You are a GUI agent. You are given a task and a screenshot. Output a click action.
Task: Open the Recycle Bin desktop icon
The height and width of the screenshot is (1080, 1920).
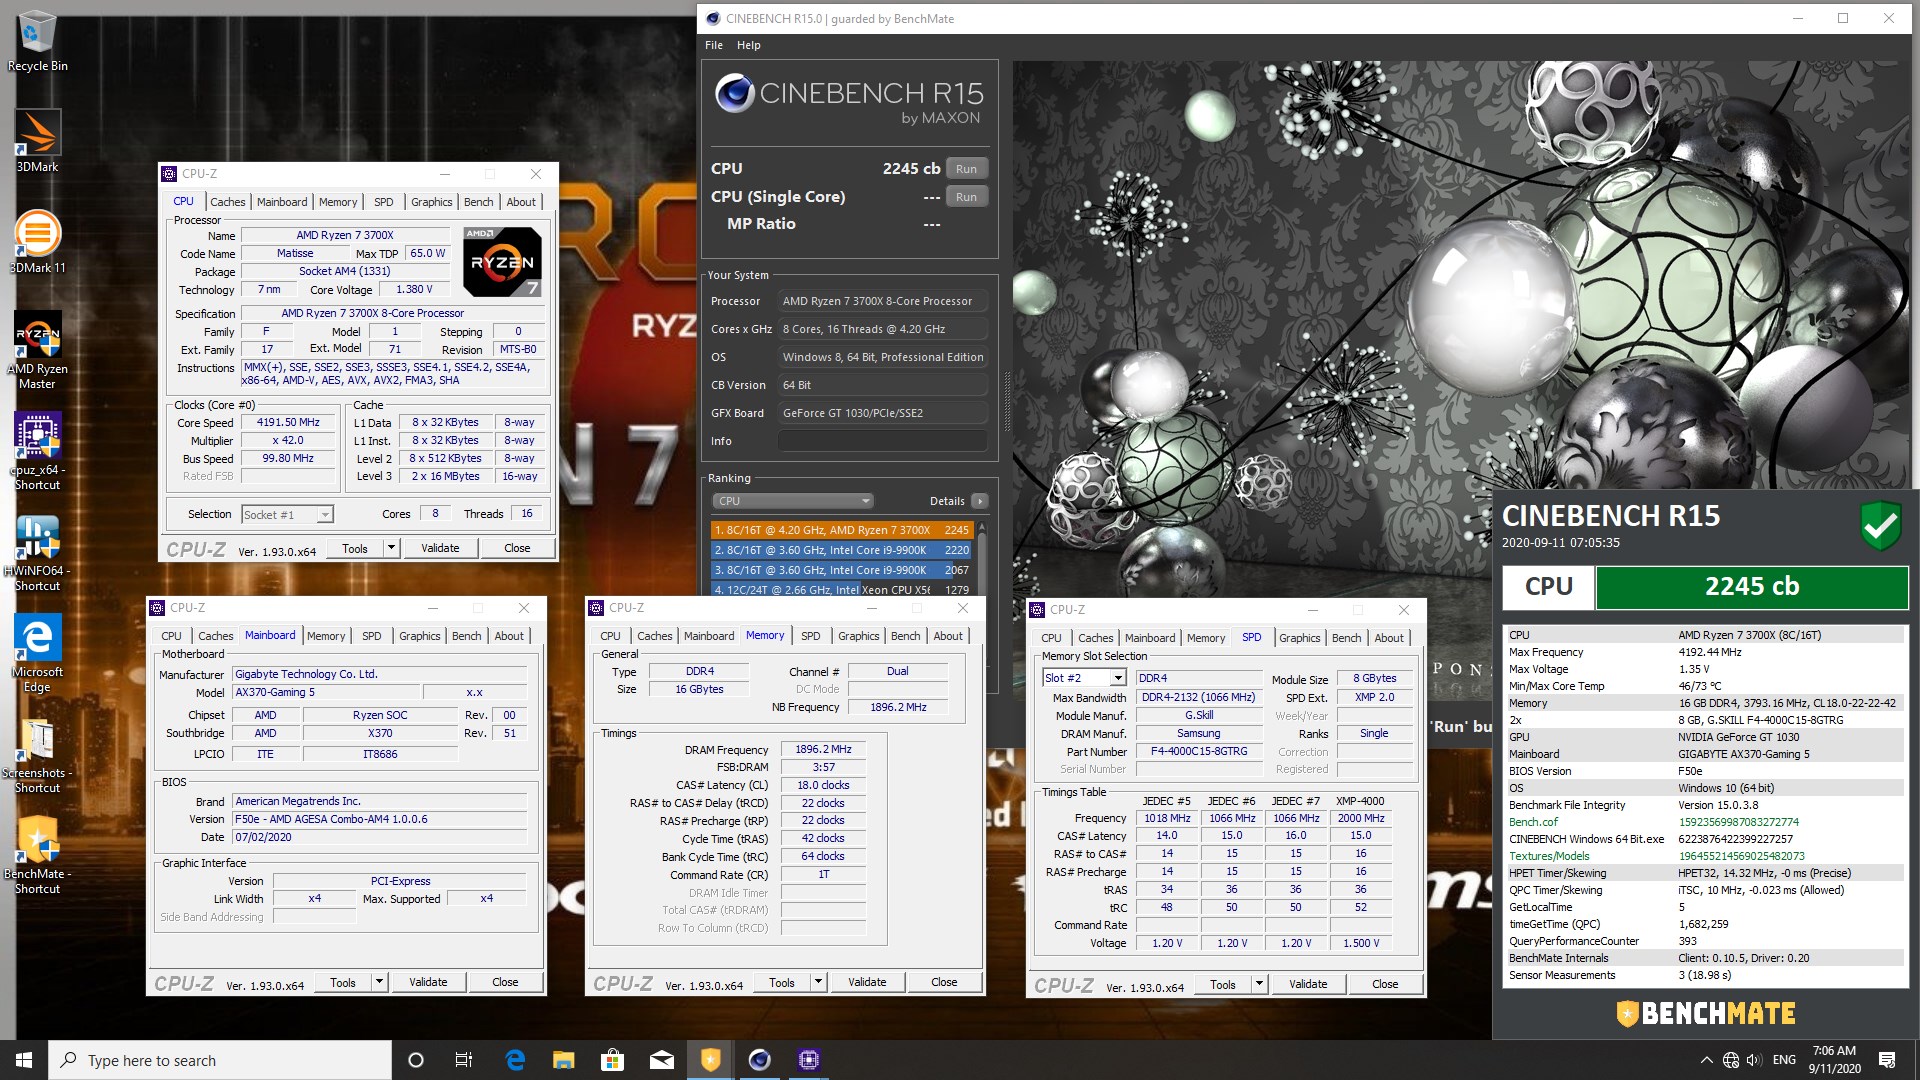[37, 40]
